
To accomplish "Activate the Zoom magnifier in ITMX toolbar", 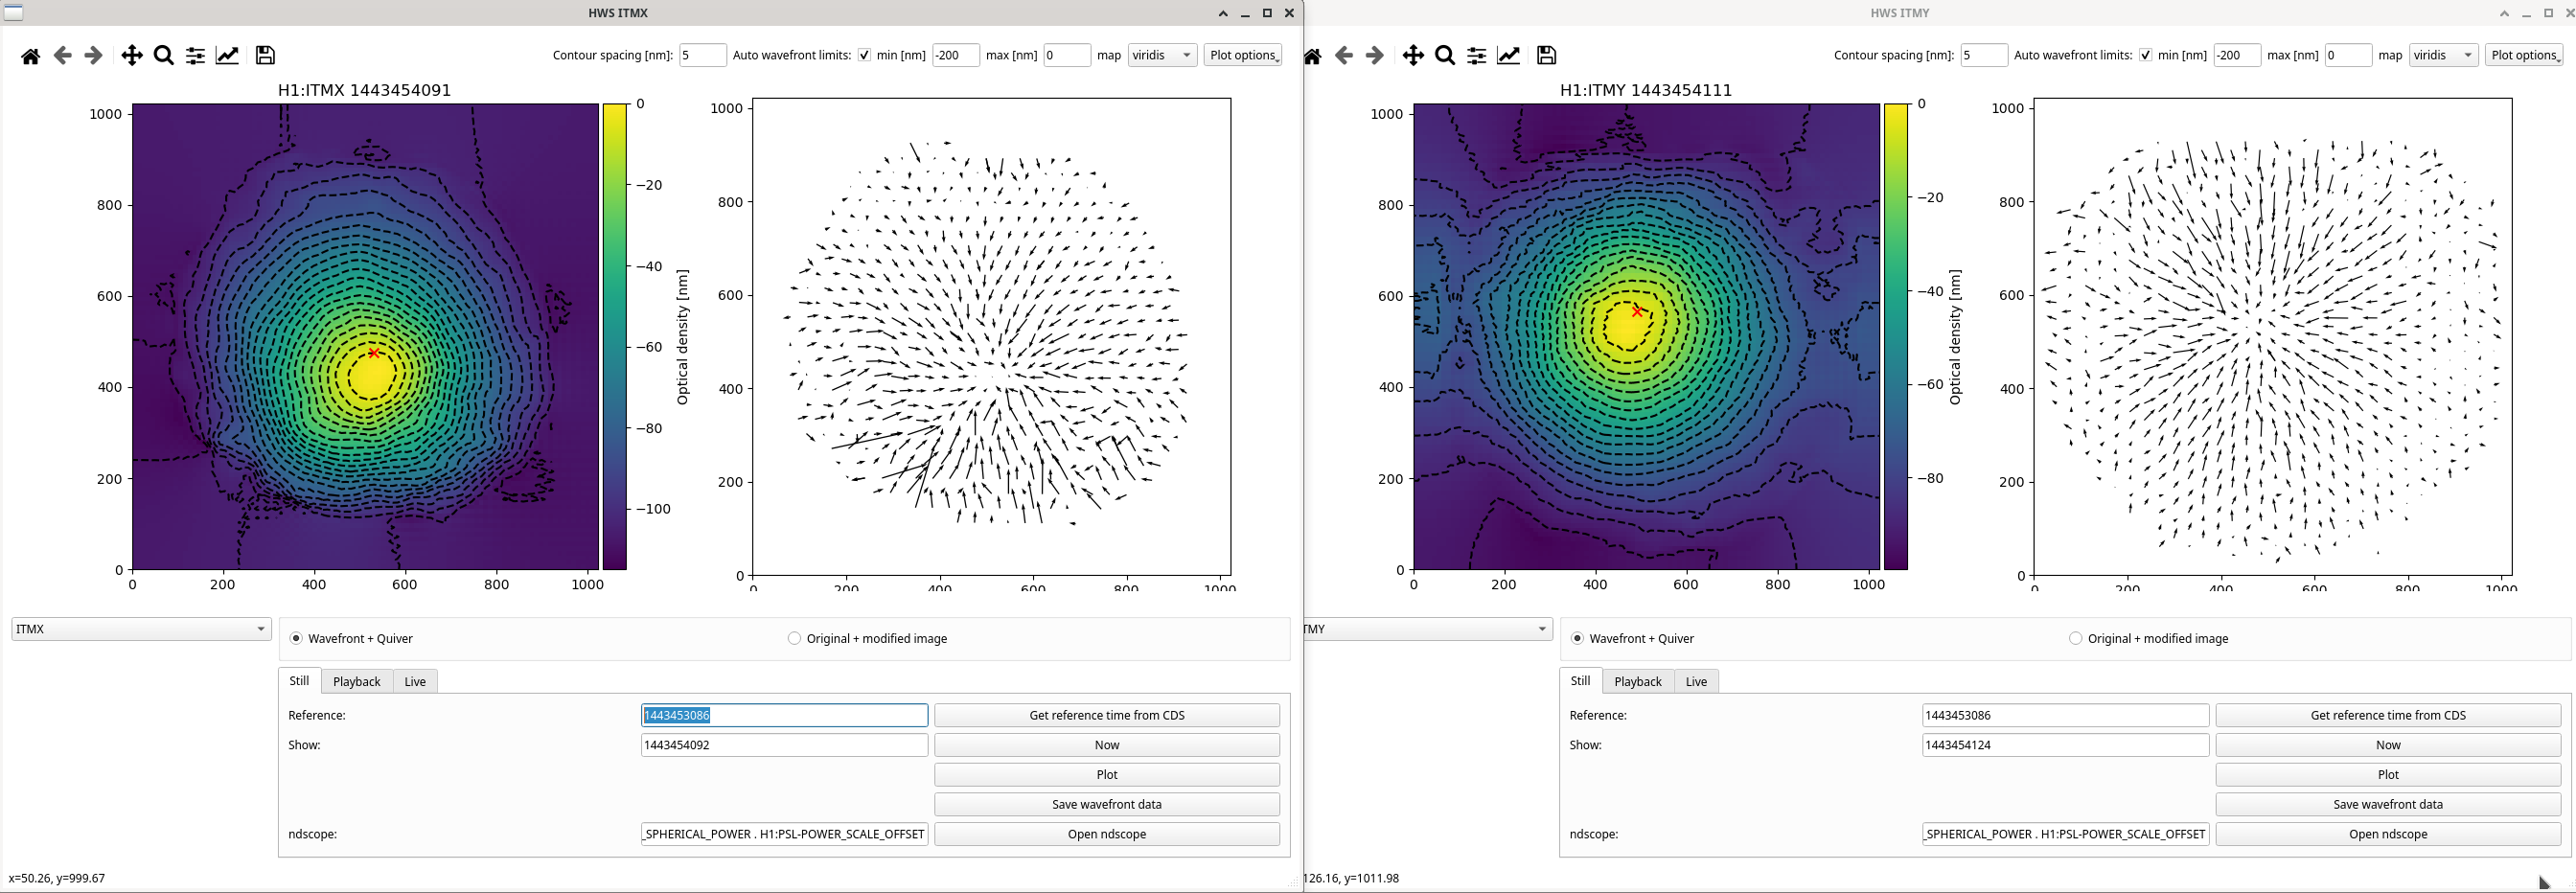I will (x=164, y=56).
